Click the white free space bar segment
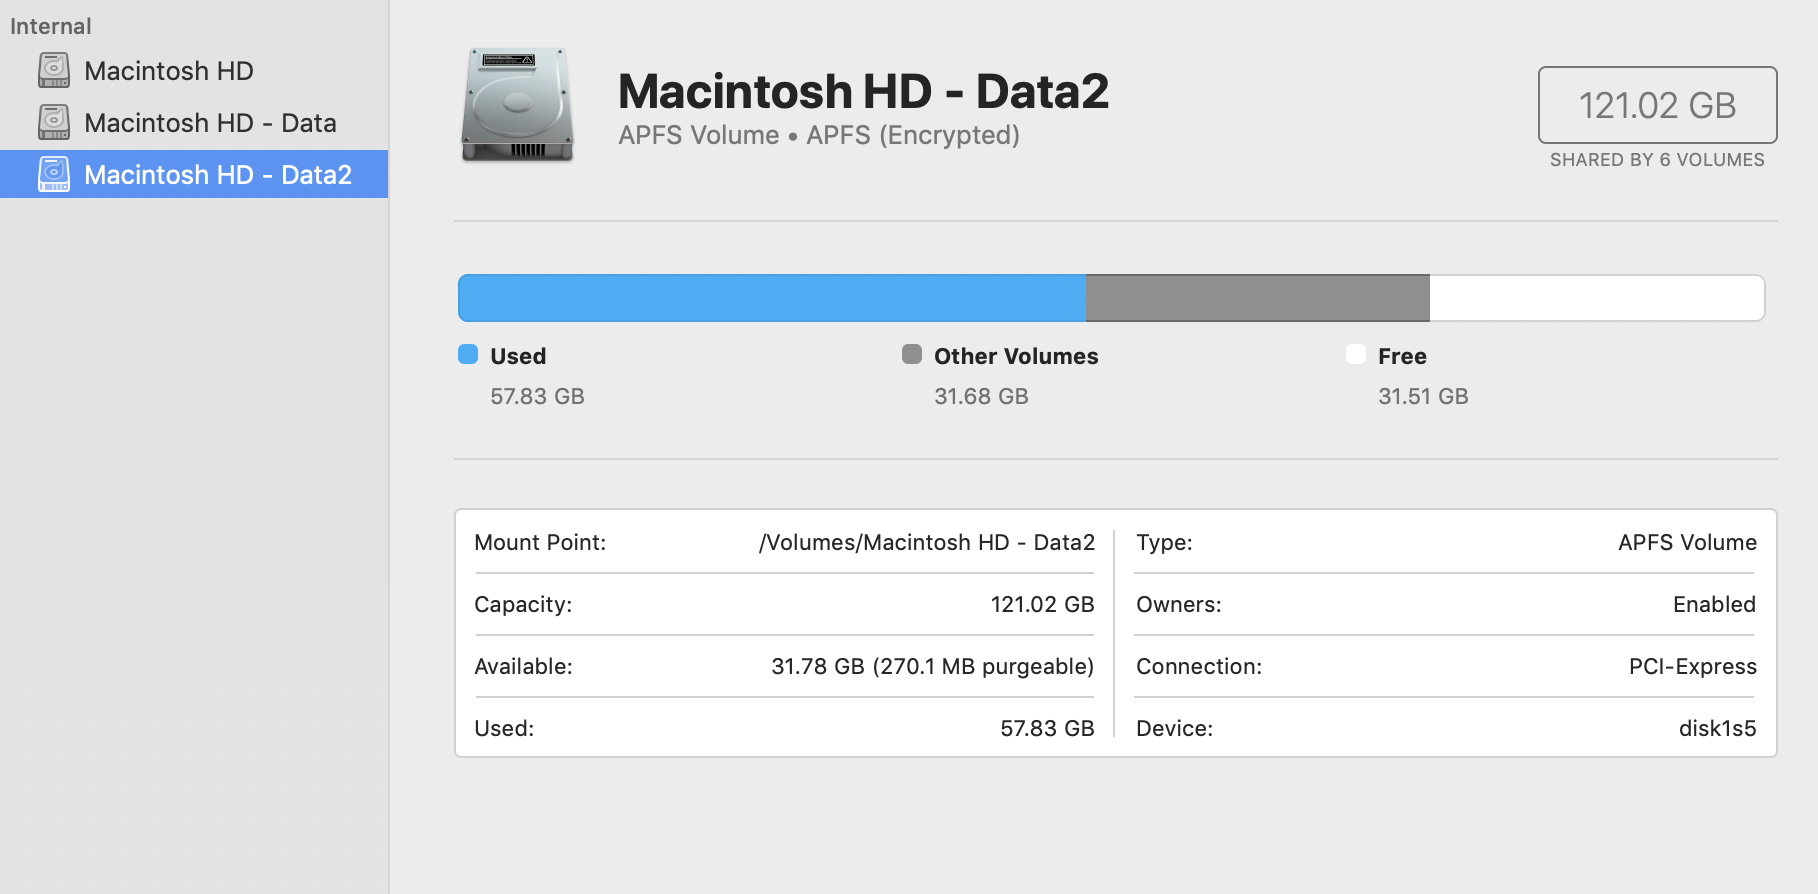 [x=1596, y=298]
